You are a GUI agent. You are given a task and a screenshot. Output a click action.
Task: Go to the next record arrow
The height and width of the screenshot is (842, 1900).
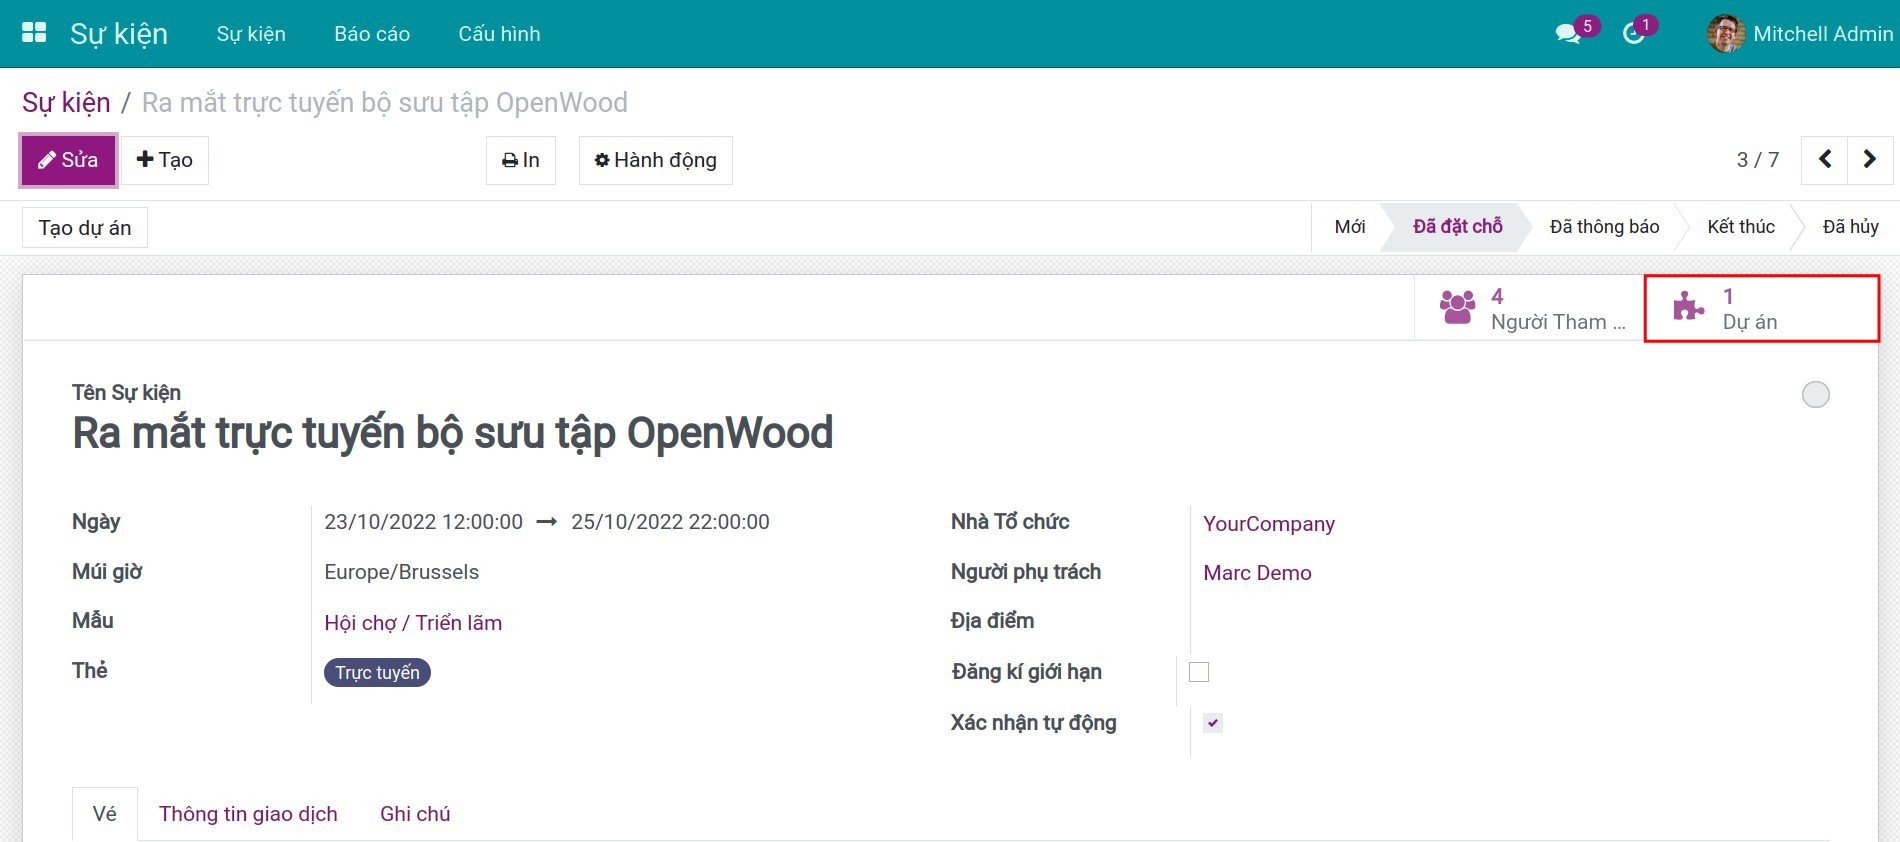[x=1869, y=160]
